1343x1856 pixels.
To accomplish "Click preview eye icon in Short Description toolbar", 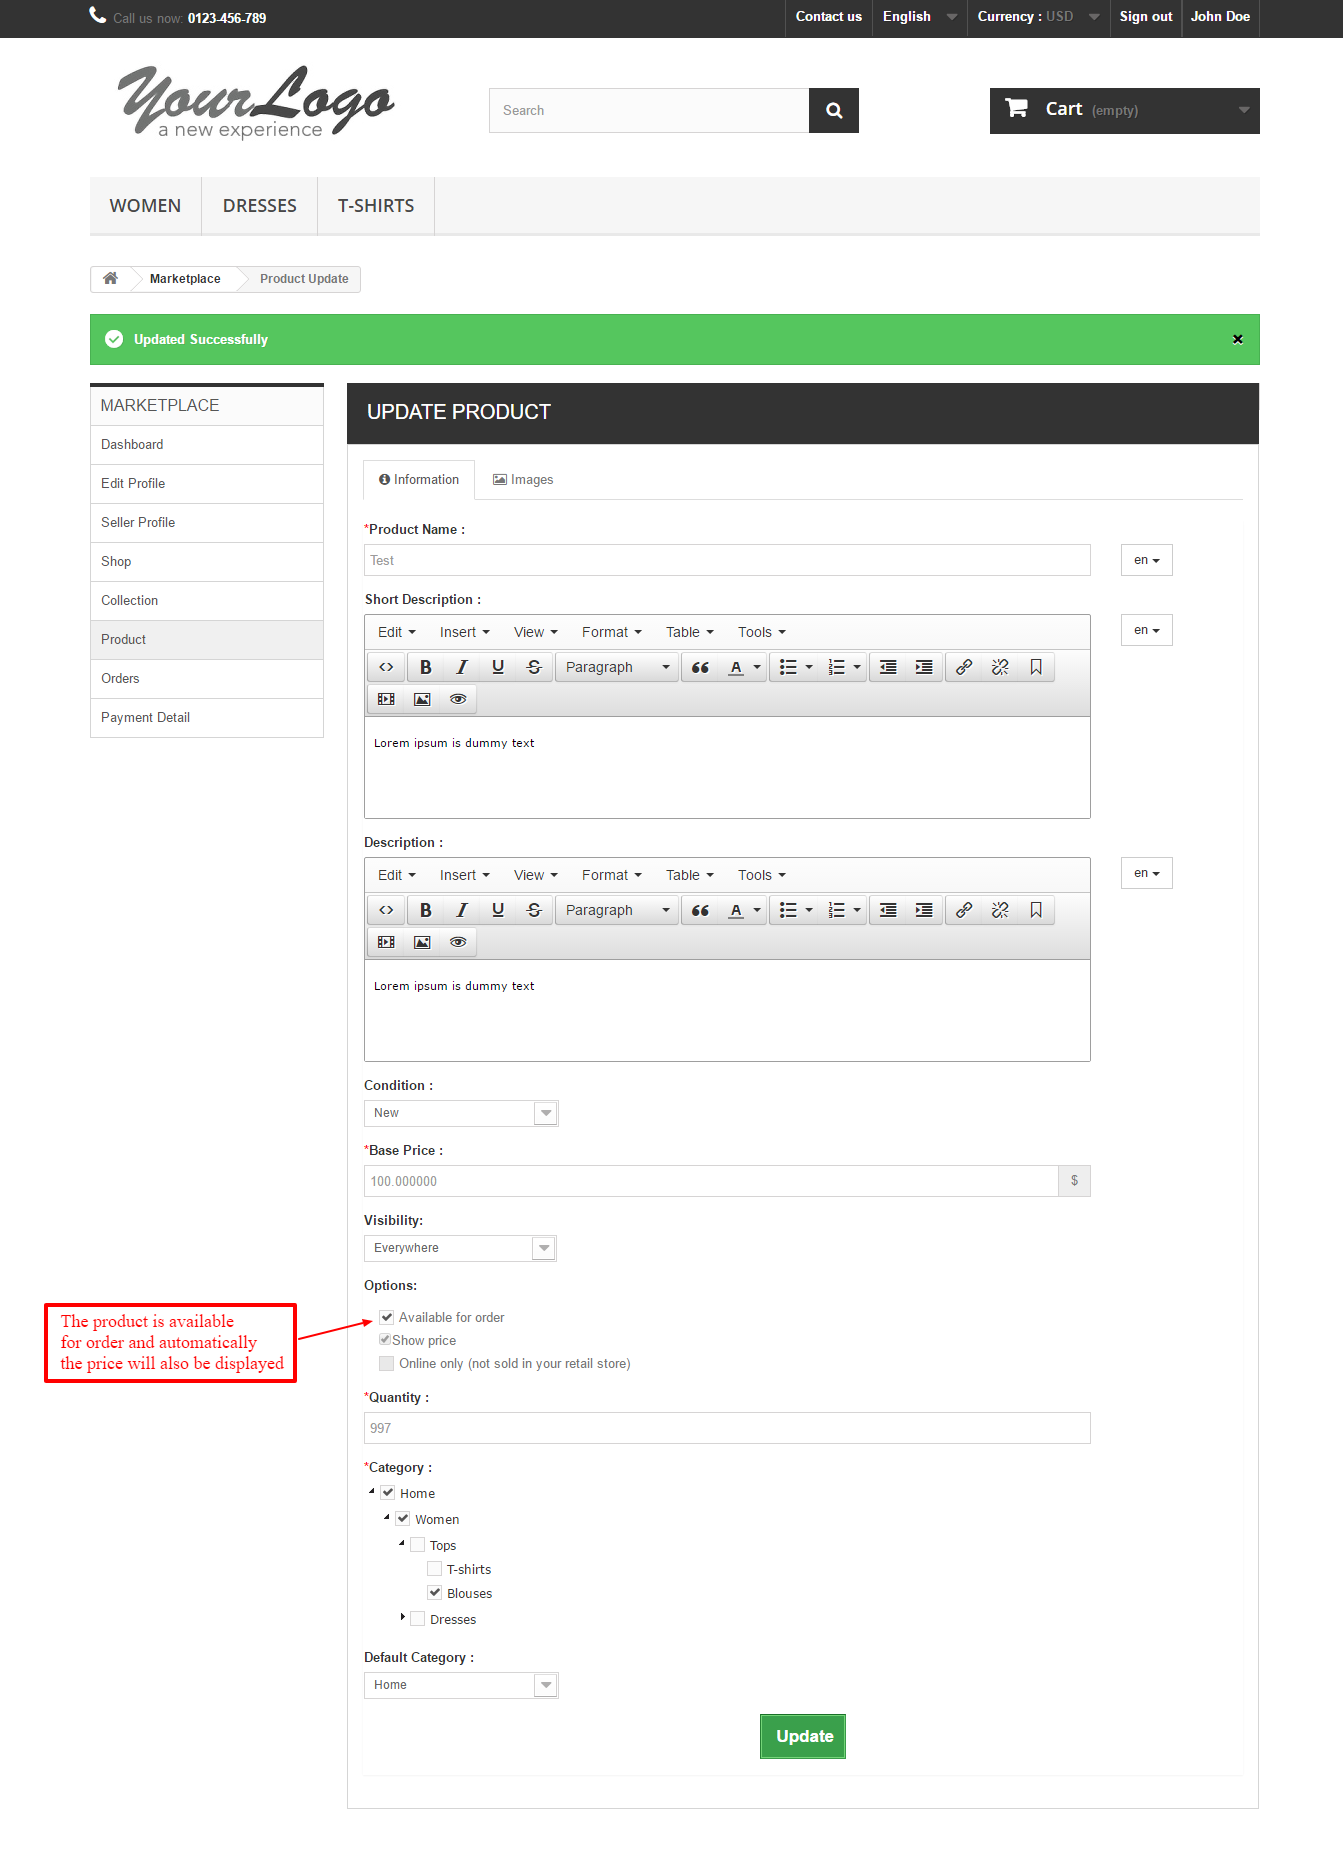I will (x=458, y=699).
